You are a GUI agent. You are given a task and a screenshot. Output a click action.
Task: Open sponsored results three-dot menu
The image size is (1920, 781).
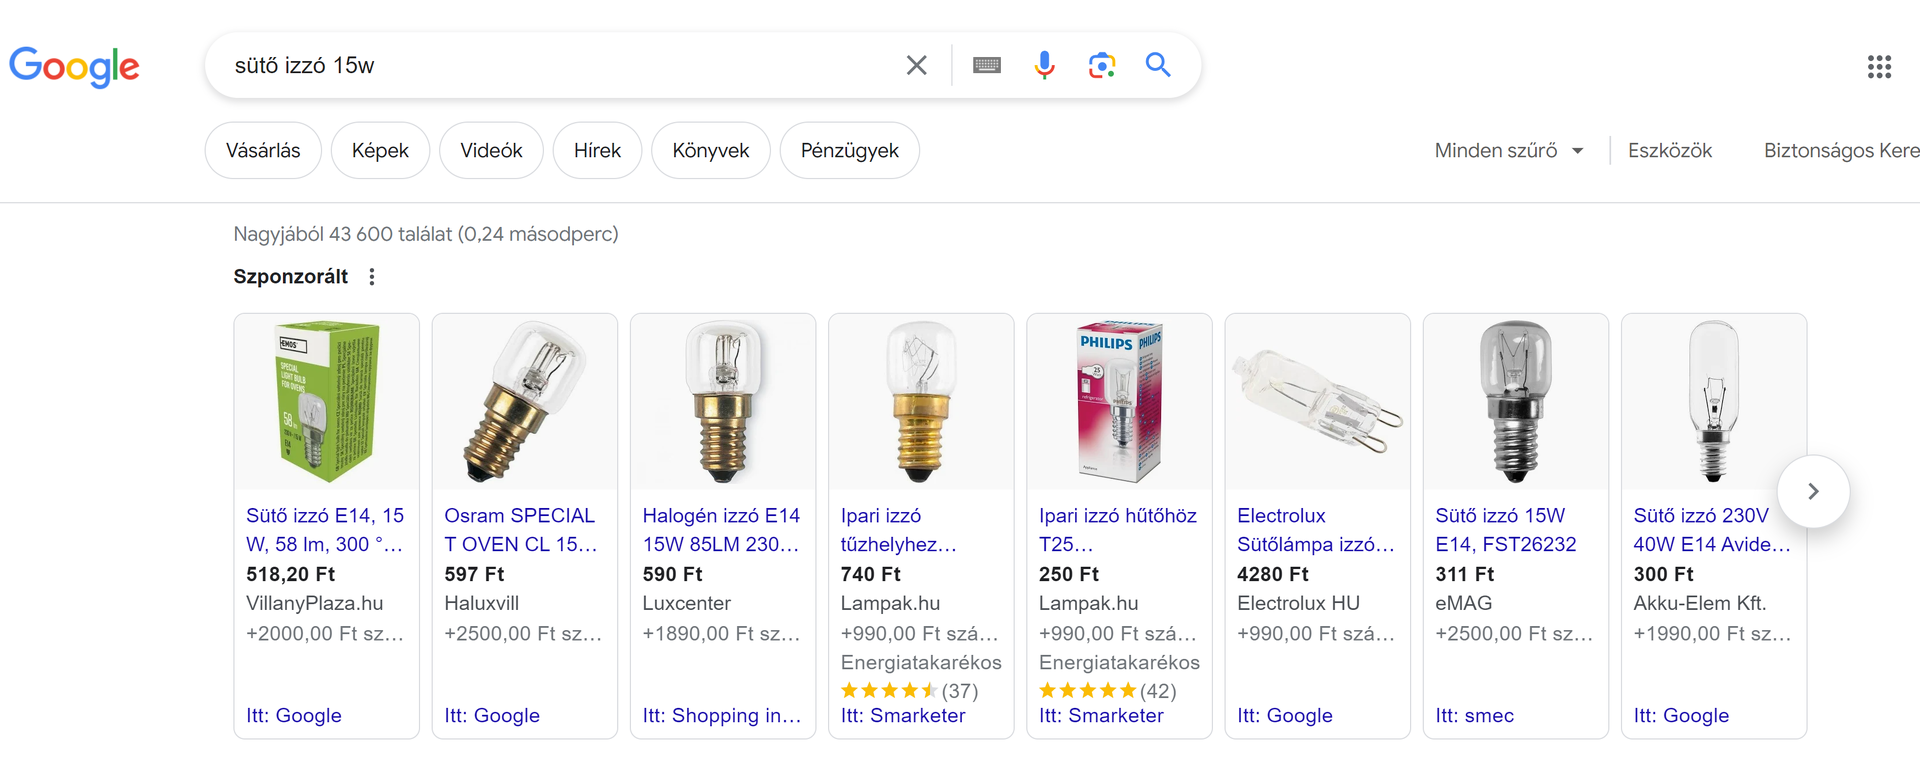(x=372, y=277)
